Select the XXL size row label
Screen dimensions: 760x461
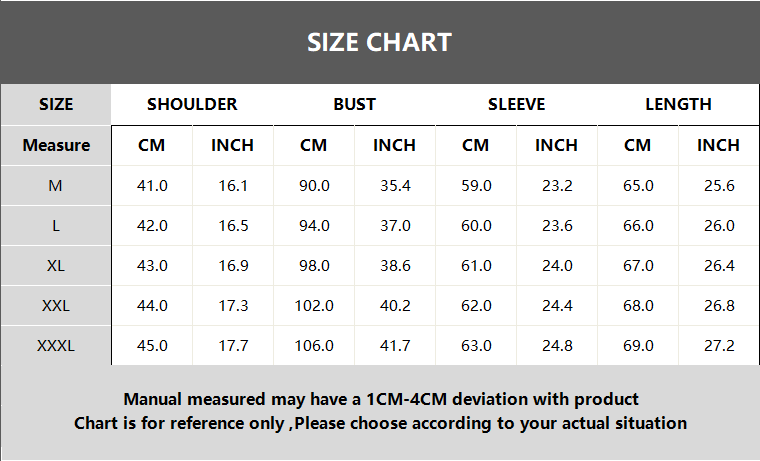click(56, 306)
